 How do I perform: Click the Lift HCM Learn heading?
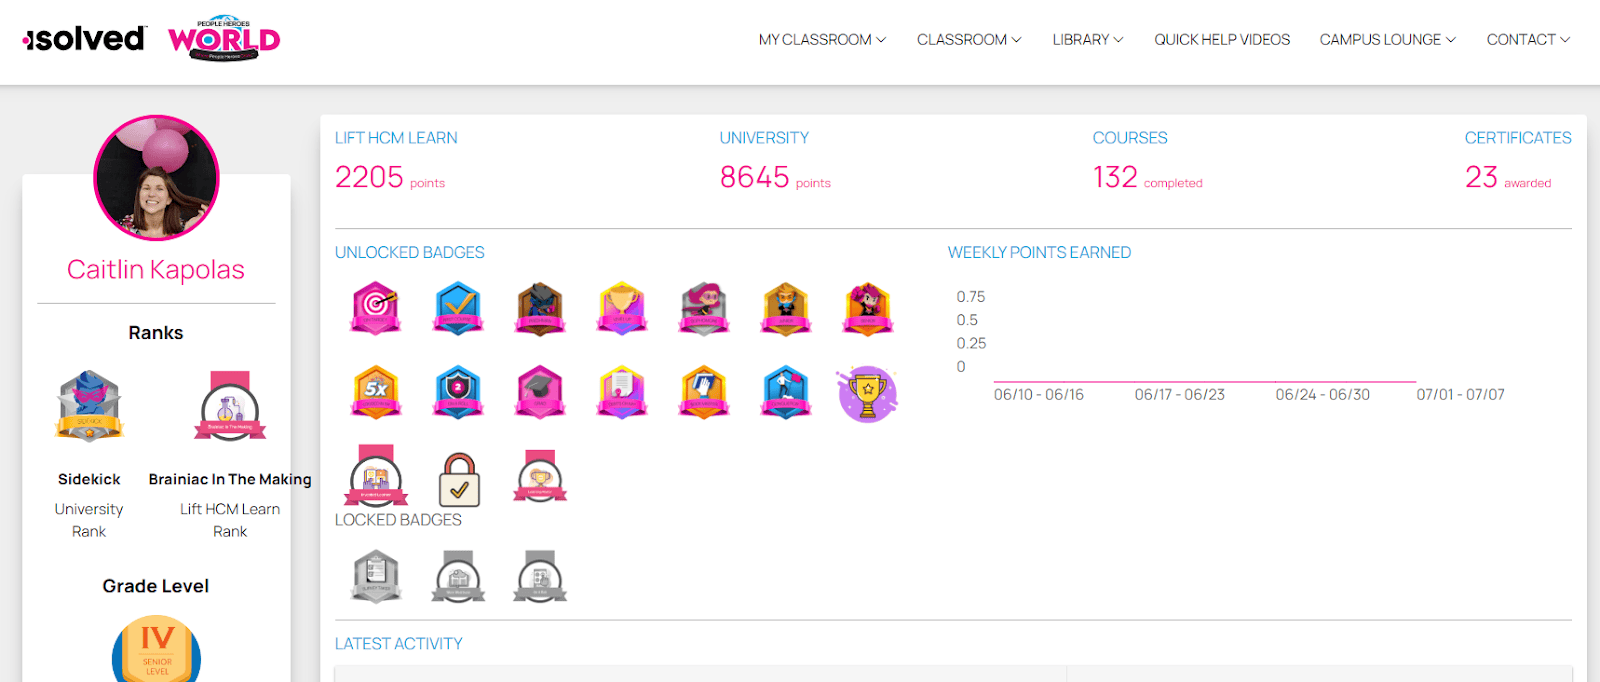point(396,138)
